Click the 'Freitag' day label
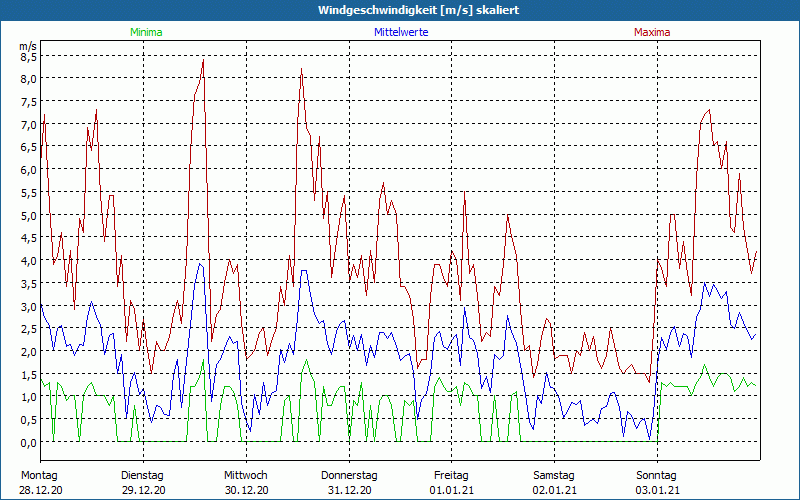The height and width of the screenshot is (500, 800). pos(452,476)
